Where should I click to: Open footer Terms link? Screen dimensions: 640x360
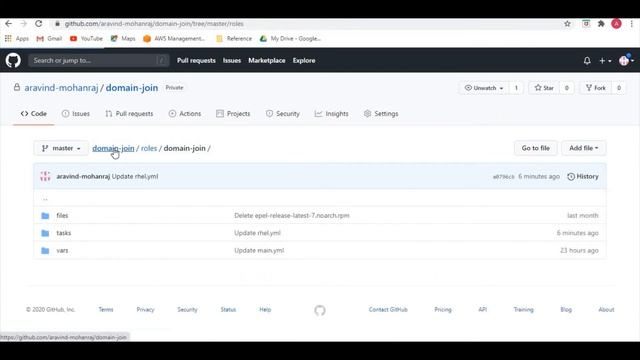coord(106,310)
